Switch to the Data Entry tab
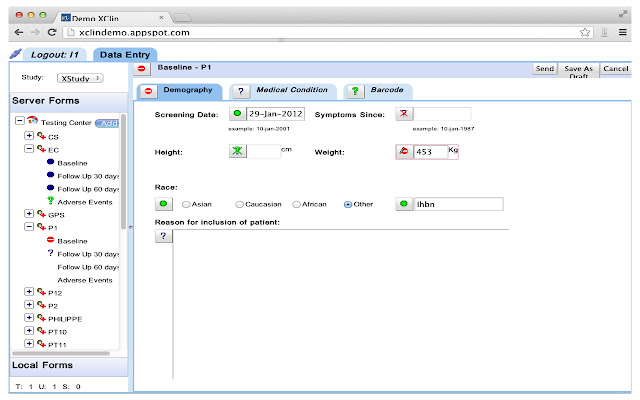Image resolution: width=640 pixels, height=400 pixels. 125,55
